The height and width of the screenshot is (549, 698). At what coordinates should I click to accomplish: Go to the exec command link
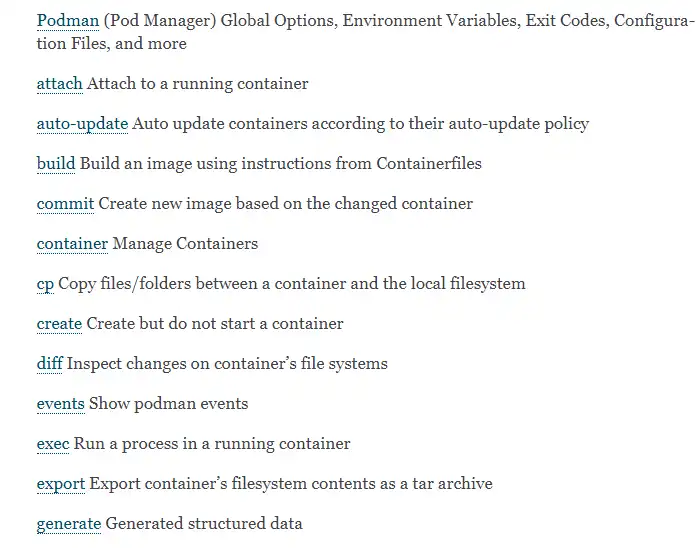52,444
